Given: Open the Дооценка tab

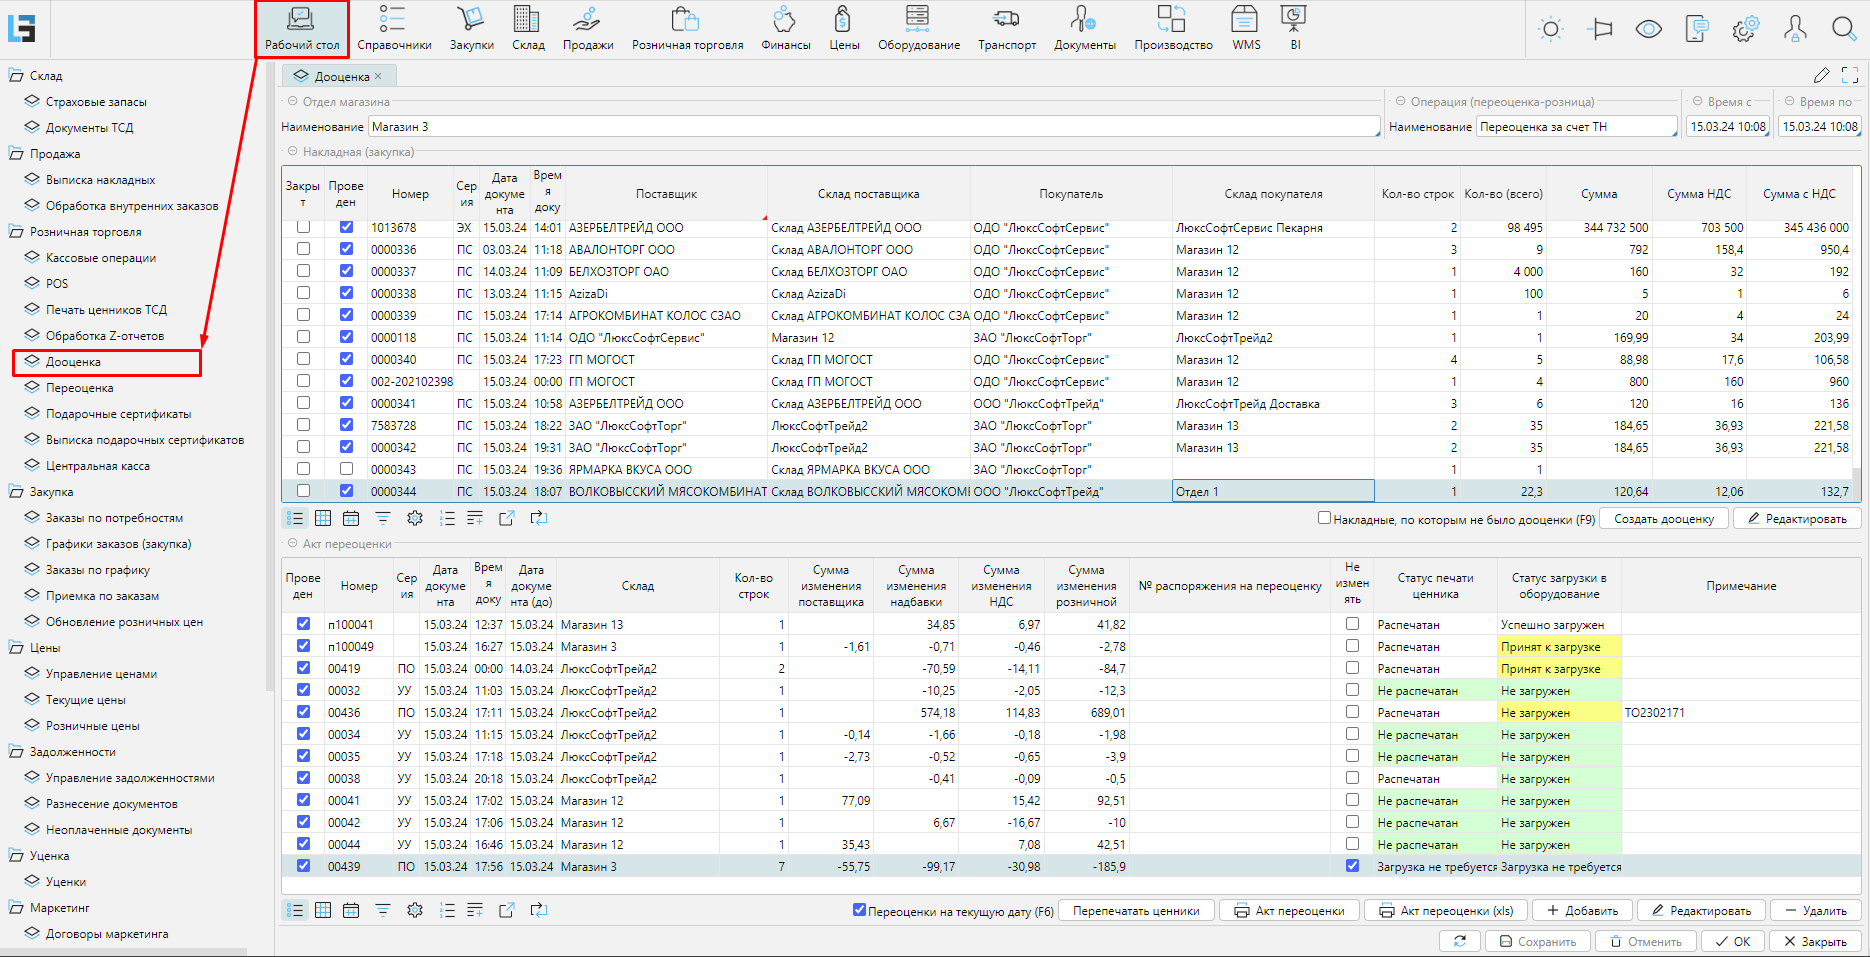Looking at the screenshot, I should point(341,76).
